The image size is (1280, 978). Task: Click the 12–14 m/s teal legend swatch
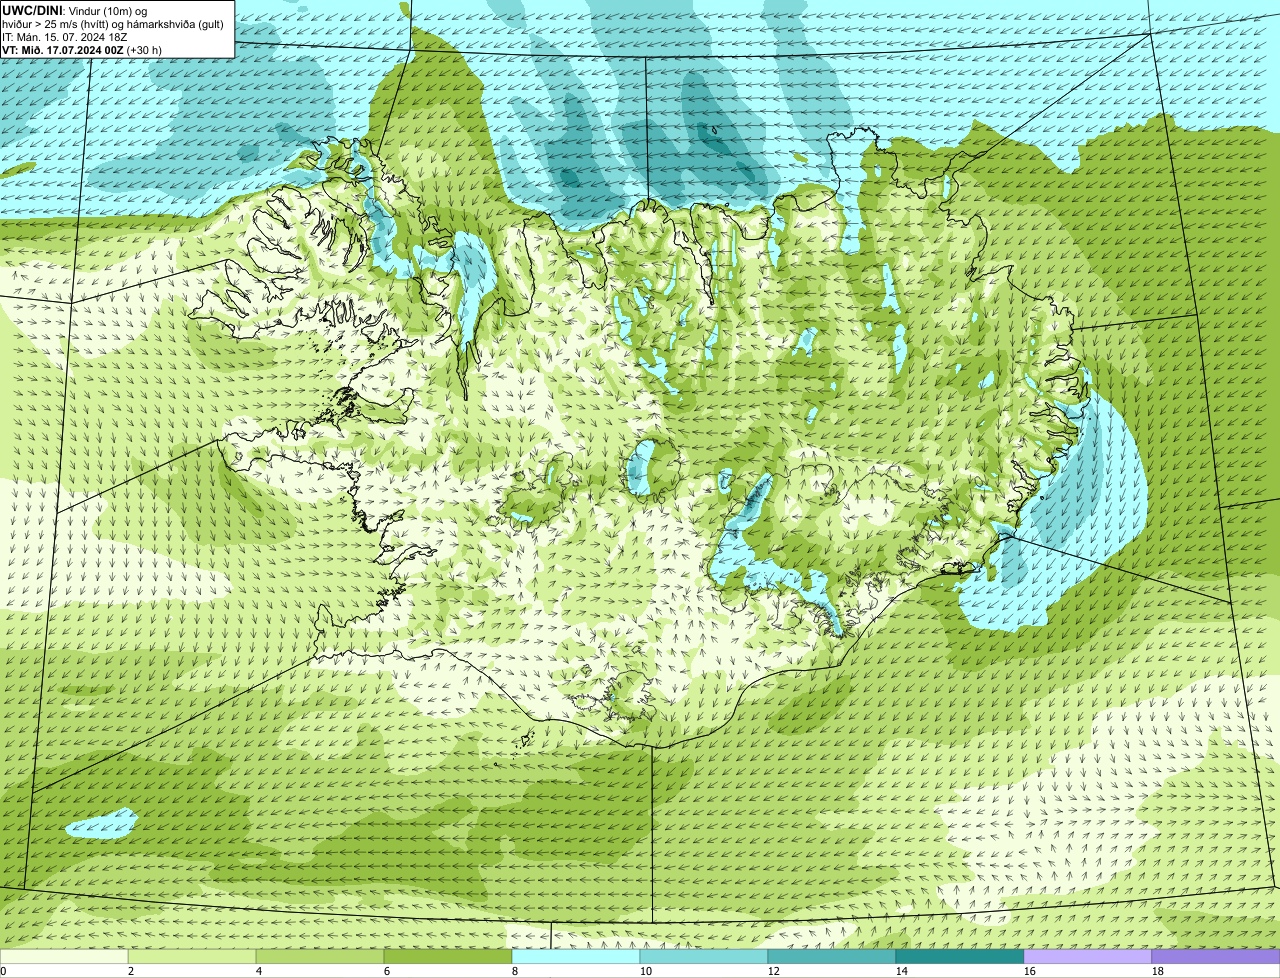832,957
